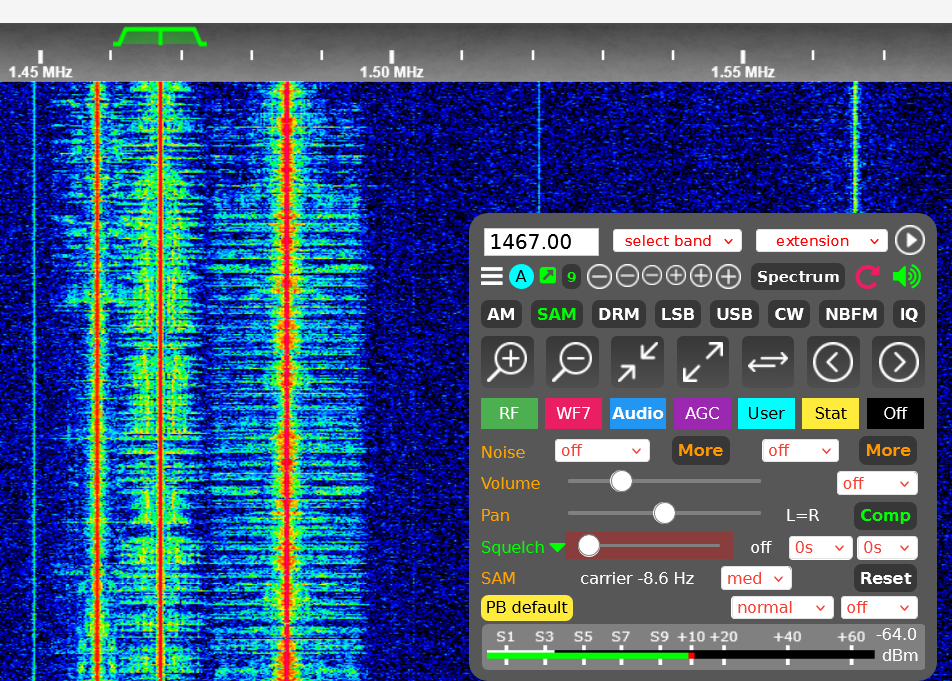952x681 pixels.
Task: Select USB demodulation mode
Action: click(x=734, y=314)
